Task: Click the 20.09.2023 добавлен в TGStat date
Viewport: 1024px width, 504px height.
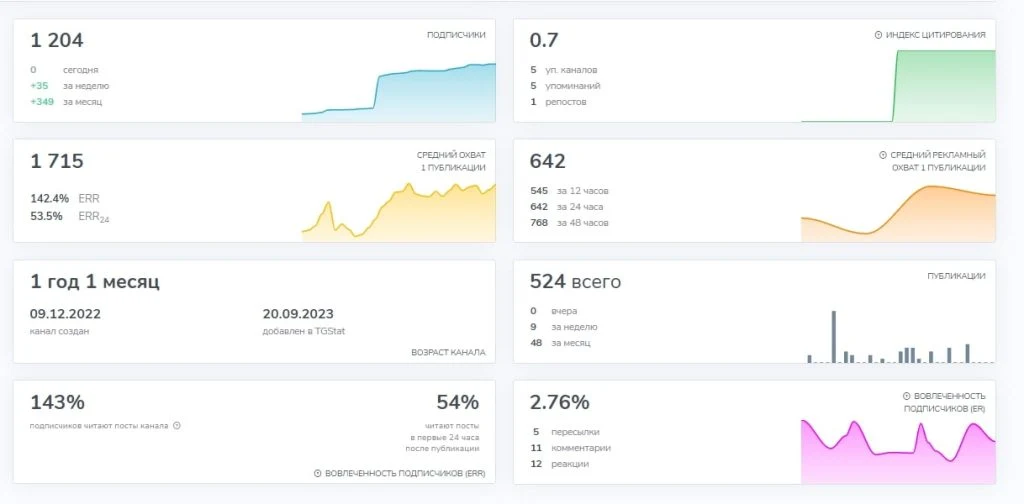Action: [304, 321]
